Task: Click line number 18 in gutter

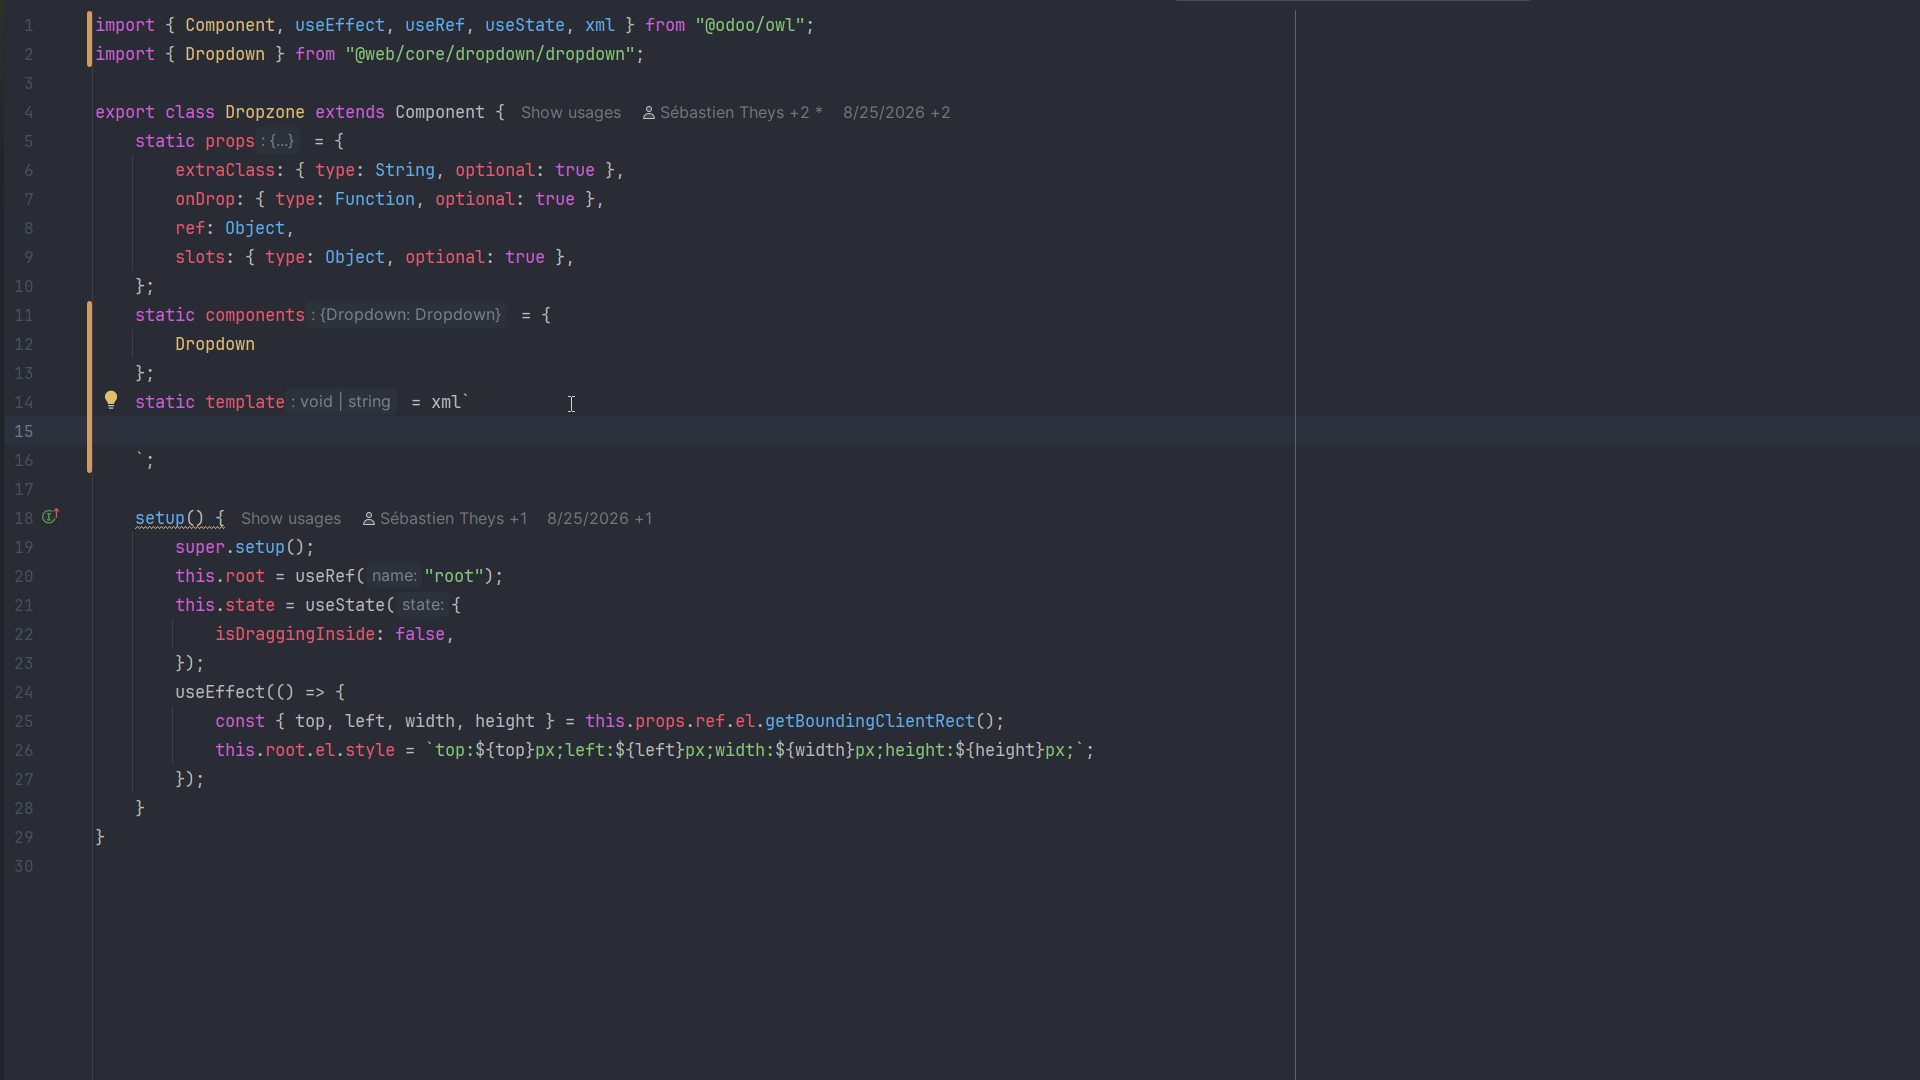Action: pyautogui.click(x=24, y=518)
